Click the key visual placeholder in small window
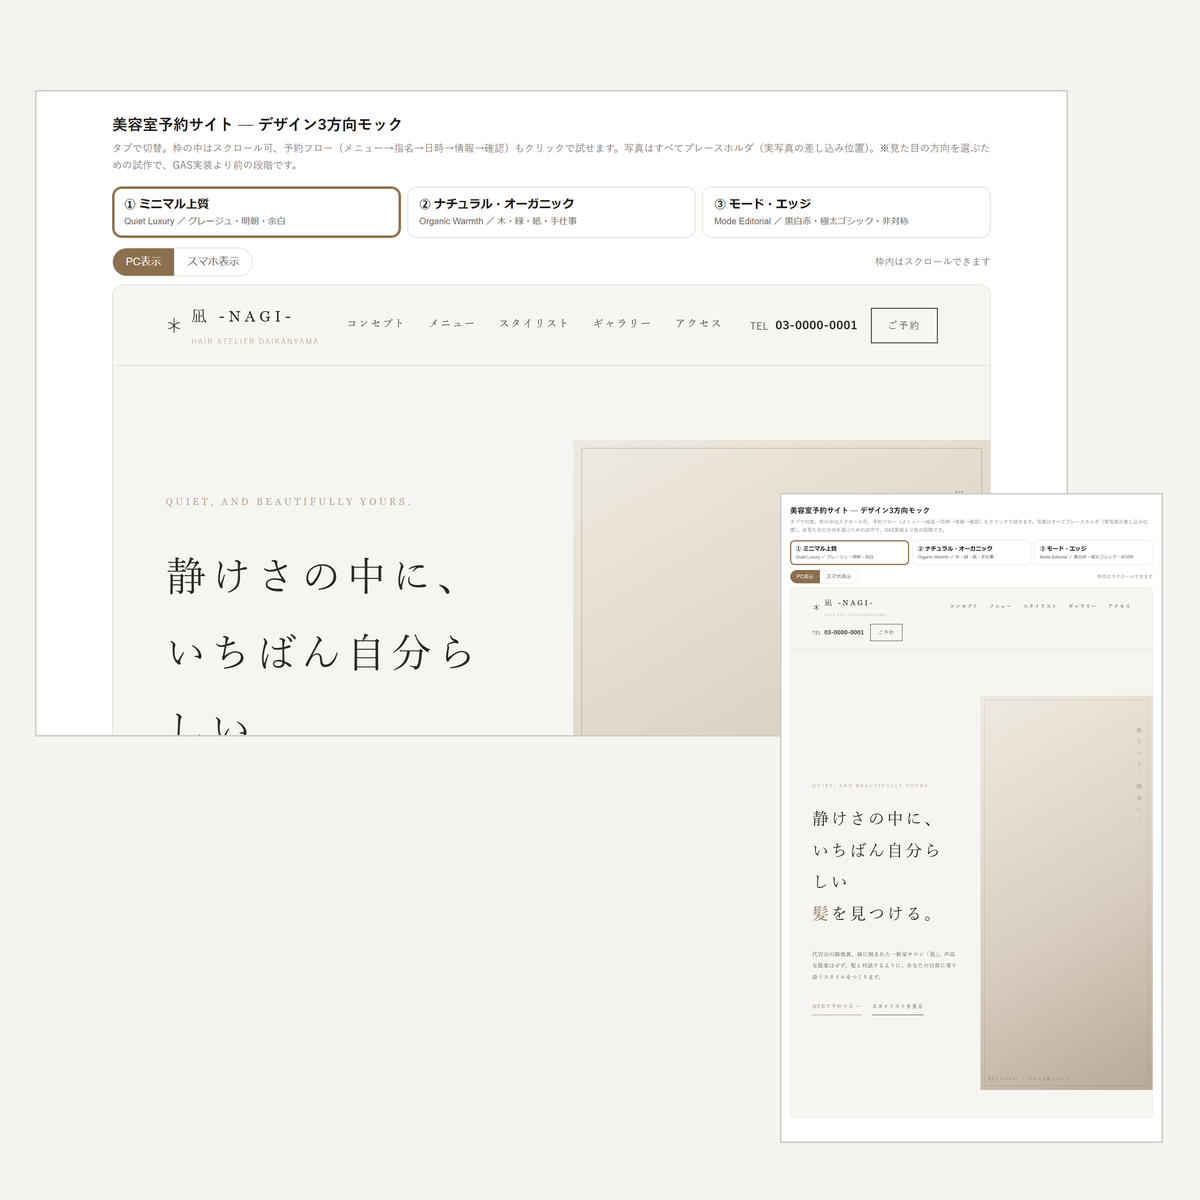Image resolution: width=1200 pixels, height=1200 pixels. (x=1066, y=892)
